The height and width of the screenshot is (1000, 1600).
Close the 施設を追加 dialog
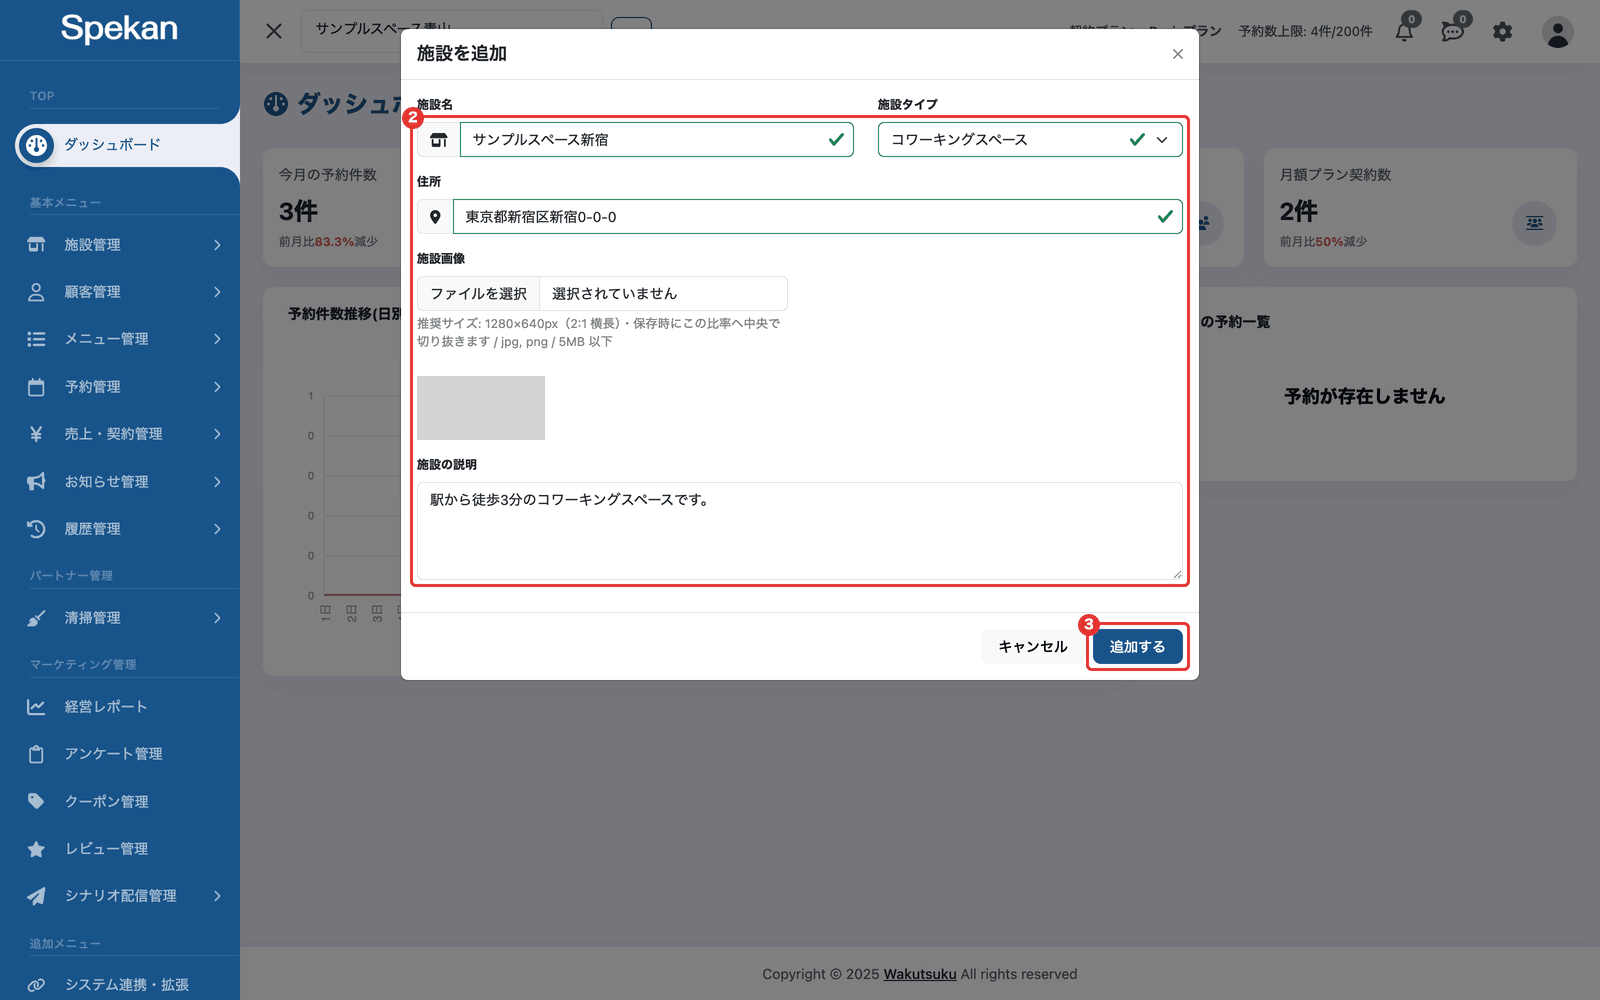(x=1178, y=54)
